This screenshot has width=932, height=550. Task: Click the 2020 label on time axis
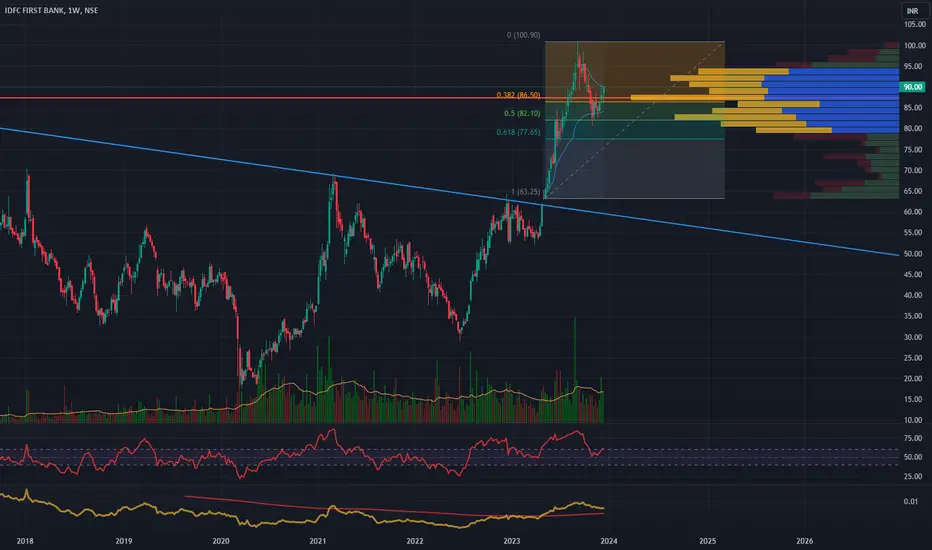[221, 540]
